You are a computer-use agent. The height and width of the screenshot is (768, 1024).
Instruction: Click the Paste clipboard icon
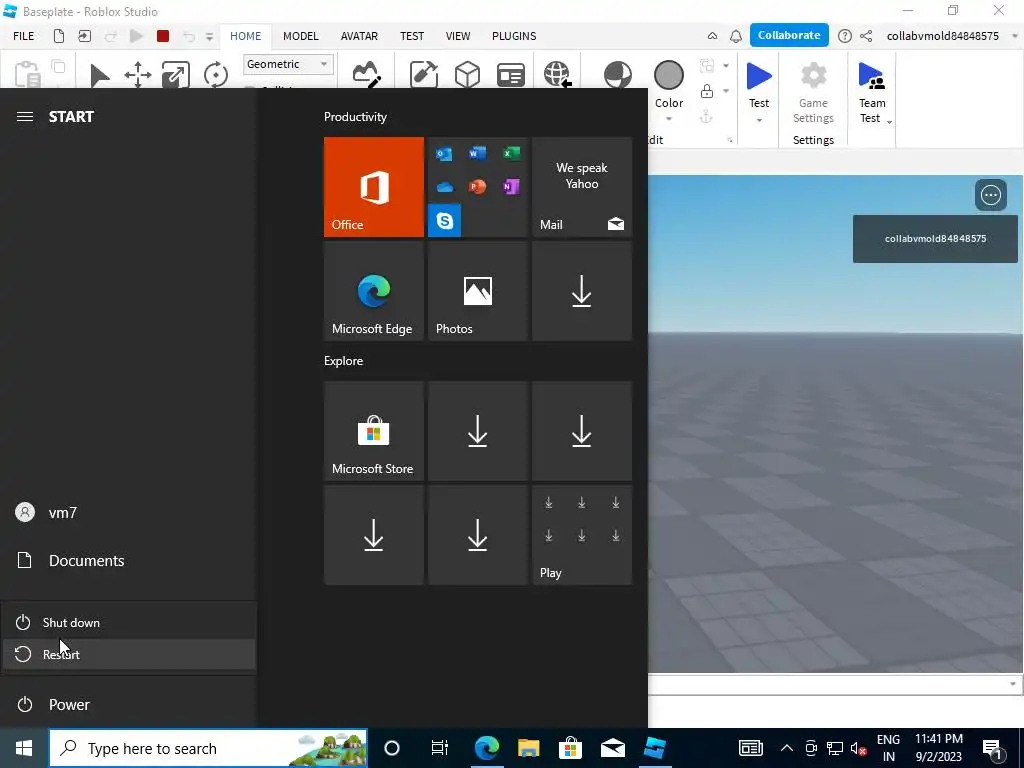click(27, 74)
